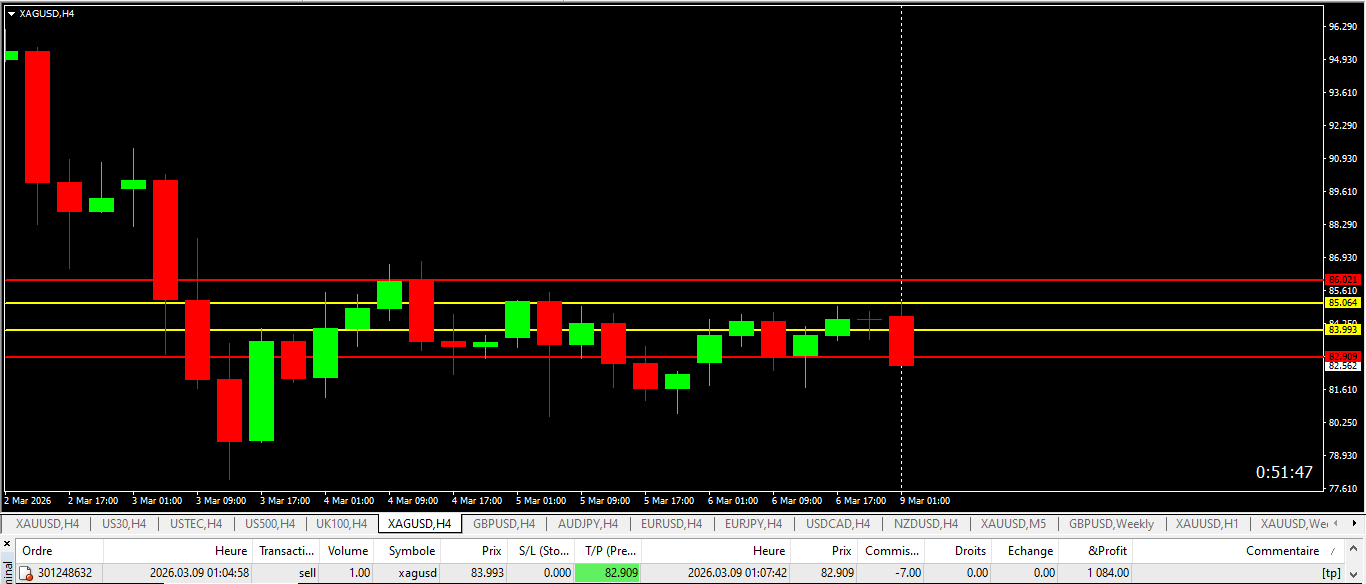Select the USDCAD,H4 chart tab
Image resolution: width=1366 pixels, height=584 pixels.
coord(838,524)
